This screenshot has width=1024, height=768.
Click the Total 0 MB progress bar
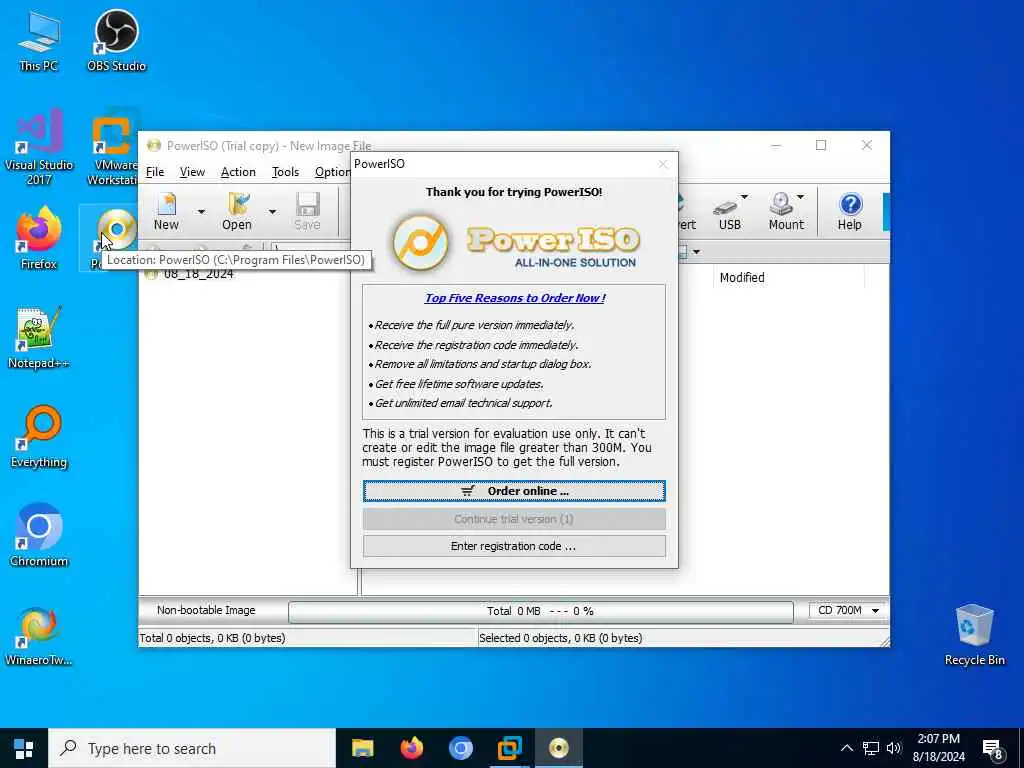pos(540,611)
